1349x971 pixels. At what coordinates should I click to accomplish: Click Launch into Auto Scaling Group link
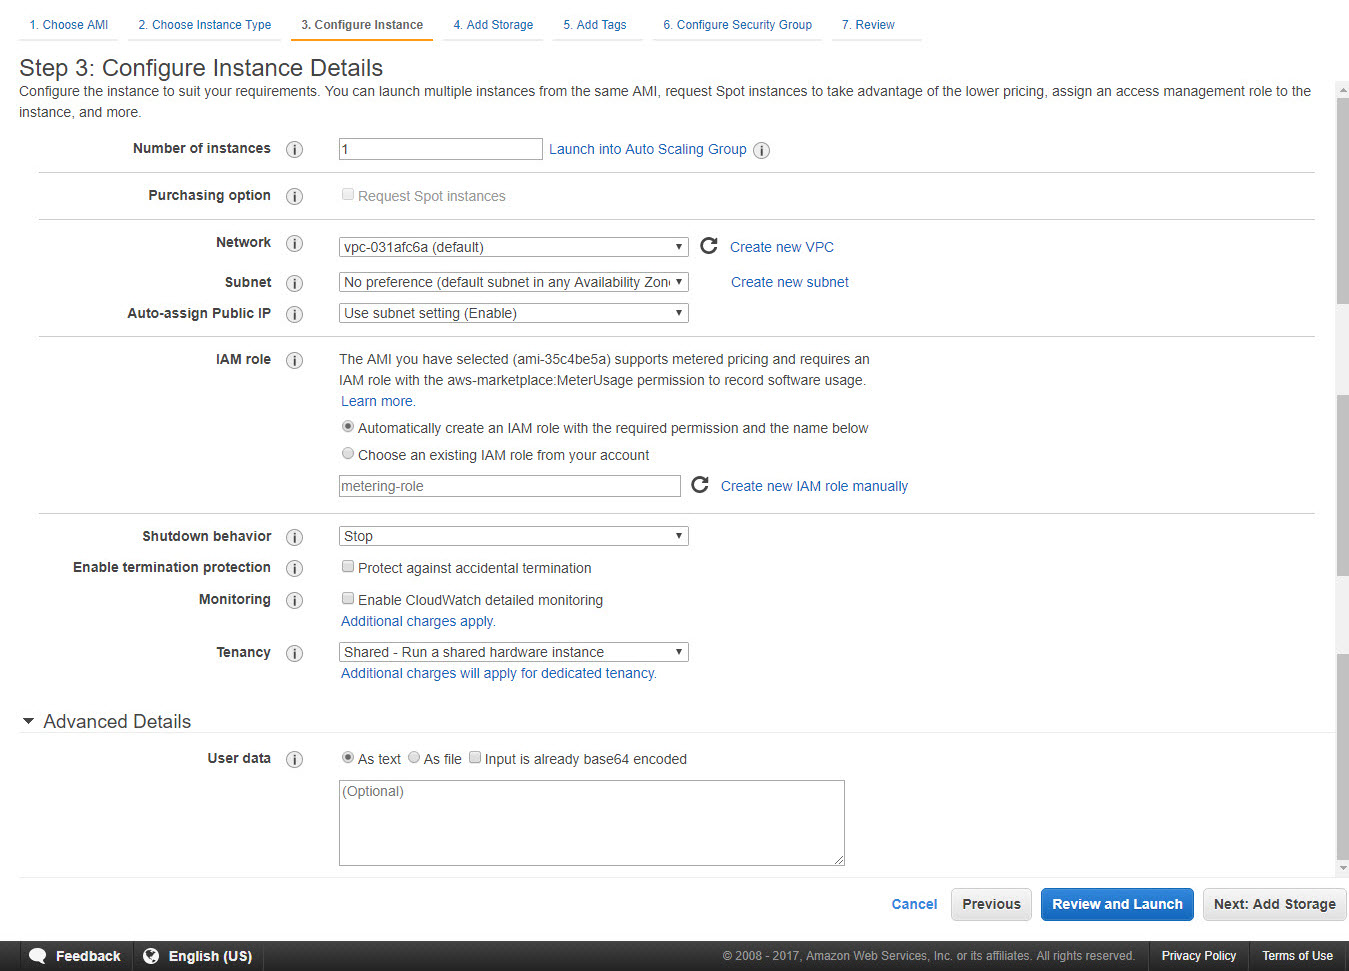click(648, 149)
